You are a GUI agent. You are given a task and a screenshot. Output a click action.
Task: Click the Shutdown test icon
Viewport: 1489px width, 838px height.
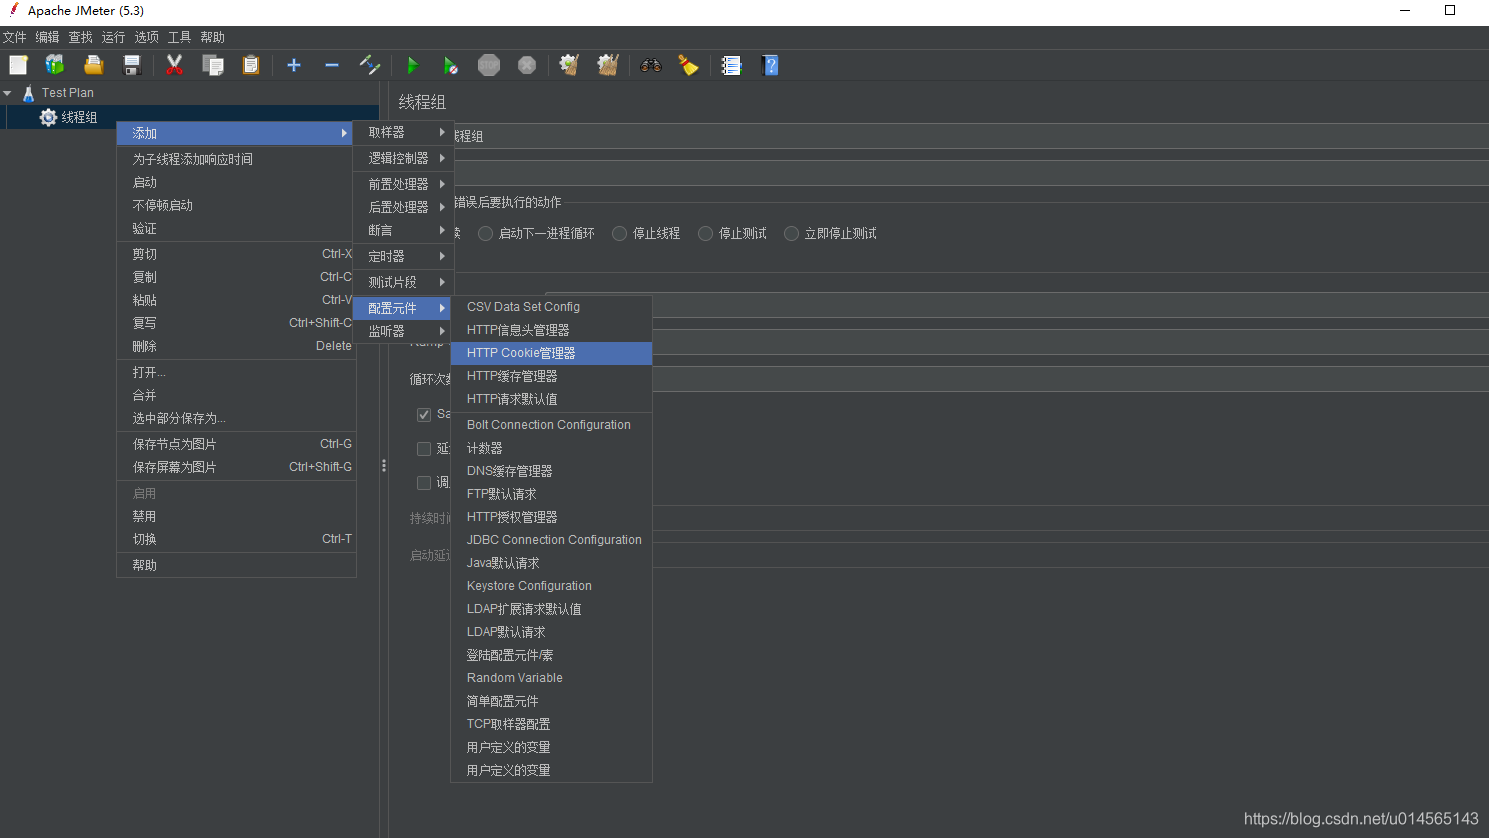coord(527,65)
